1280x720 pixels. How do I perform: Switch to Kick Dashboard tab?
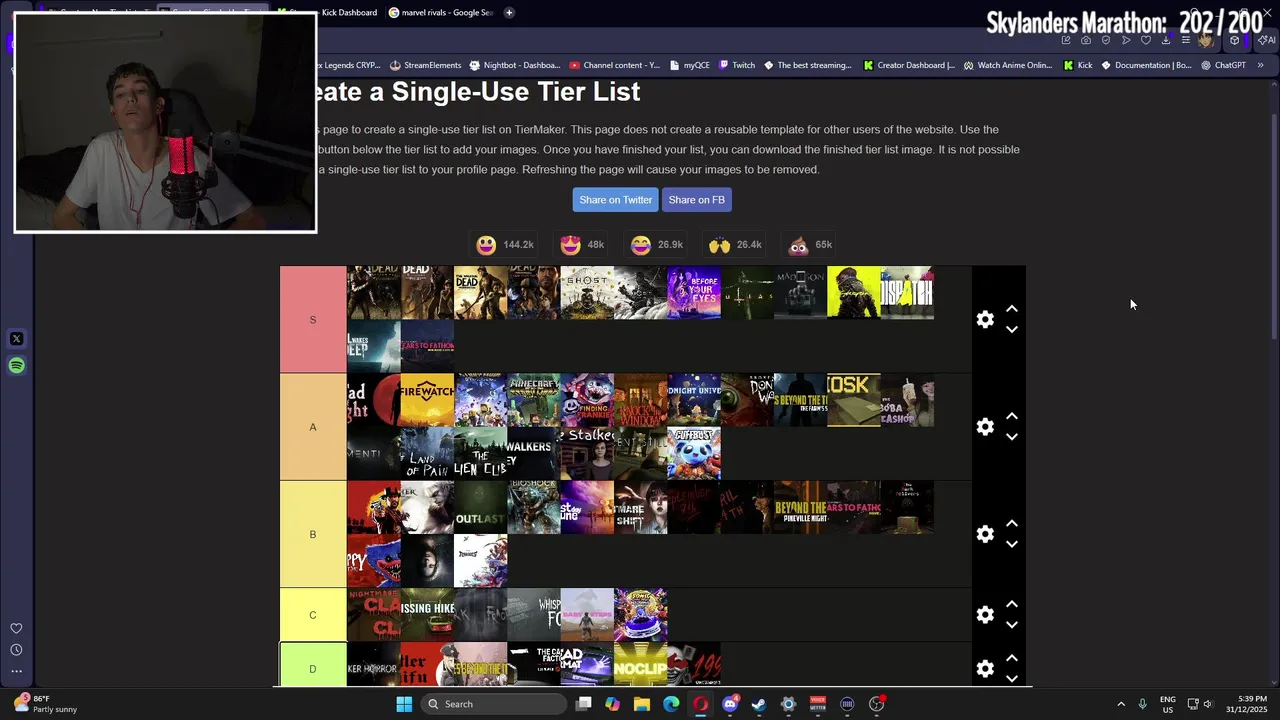point(328,12)
